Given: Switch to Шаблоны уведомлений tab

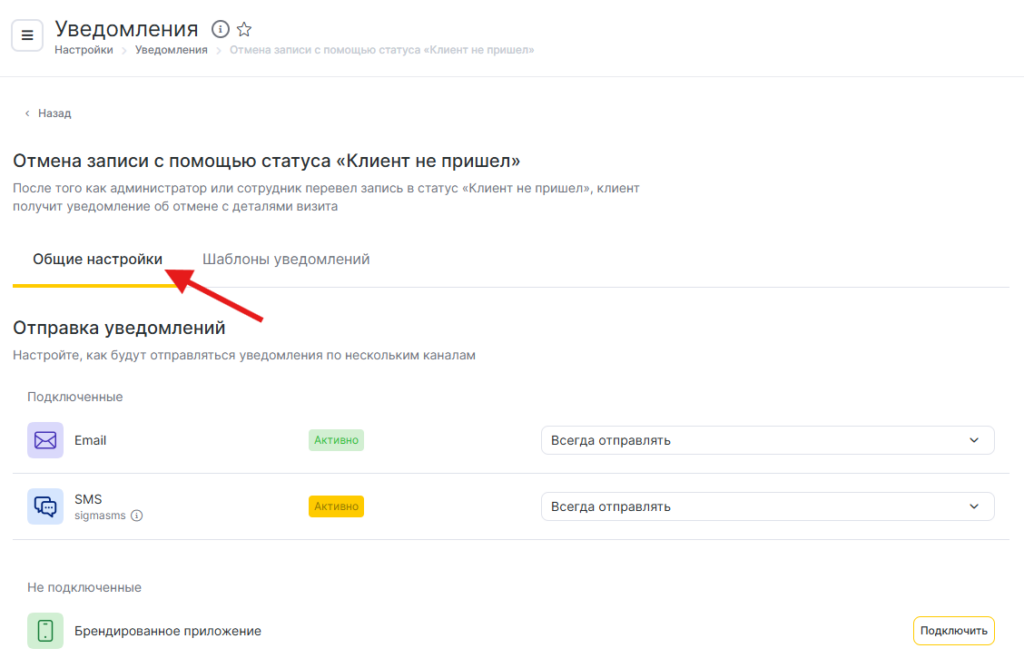Looking at the screenshot, I should pos(286,259).
